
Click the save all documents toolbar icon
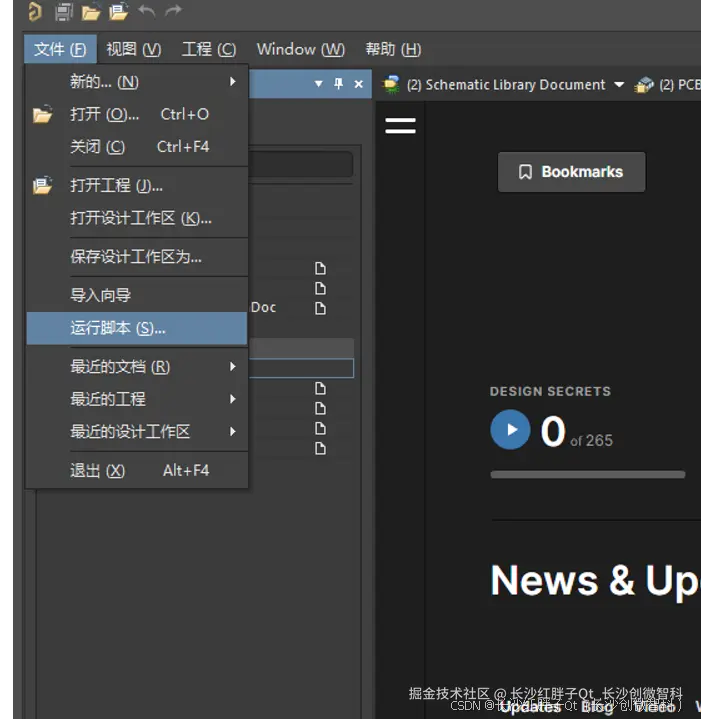[64, 11]
